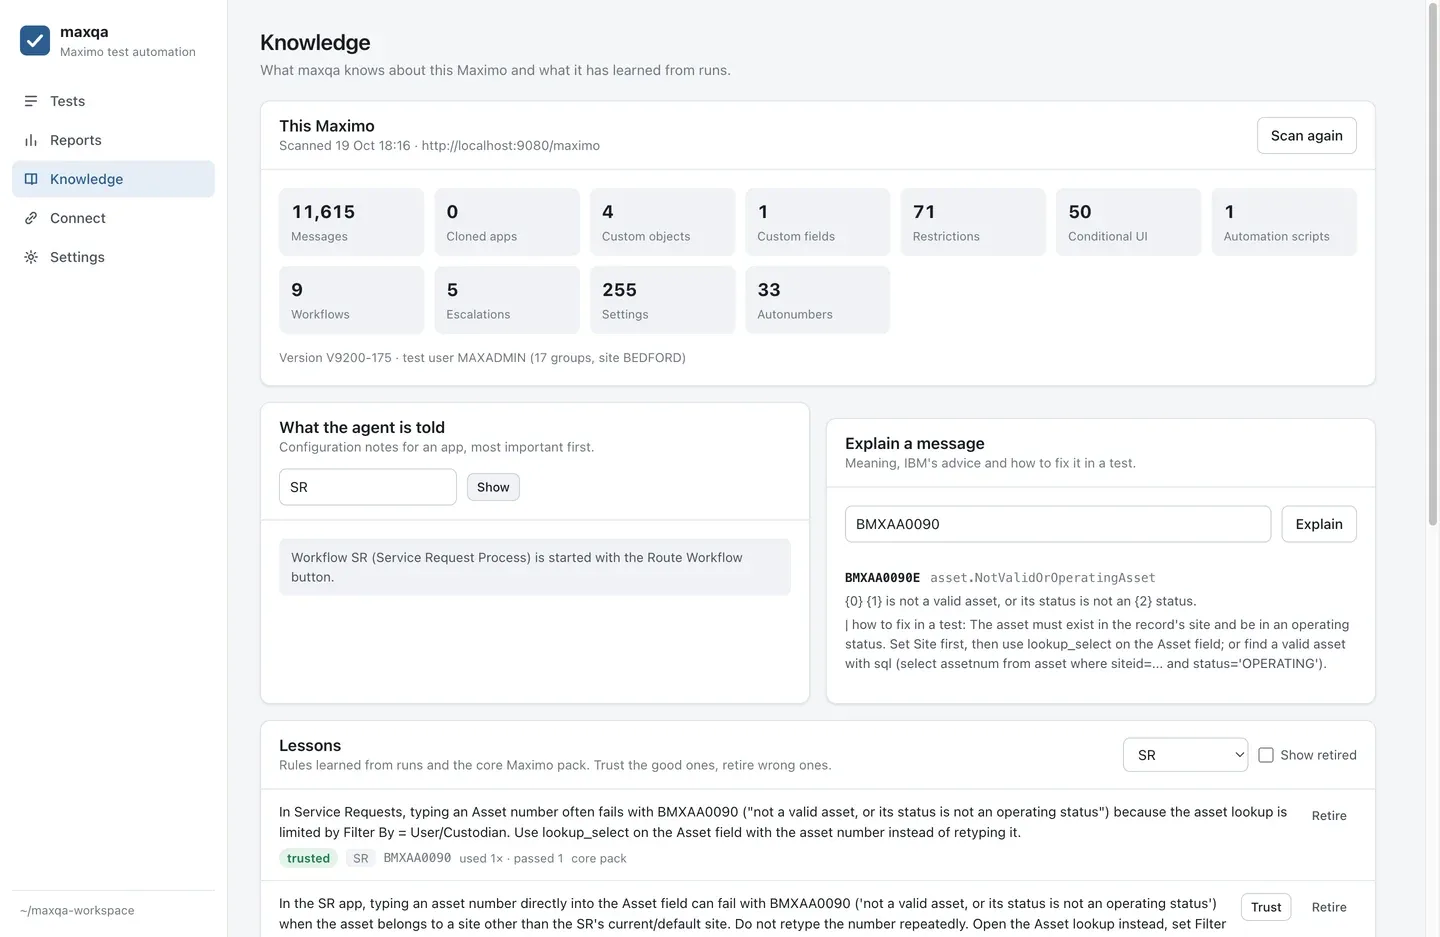Click the Custom objects stat card
Image resolution: width=1440 pixels, height=937 pixels.
tap(662, 222)
